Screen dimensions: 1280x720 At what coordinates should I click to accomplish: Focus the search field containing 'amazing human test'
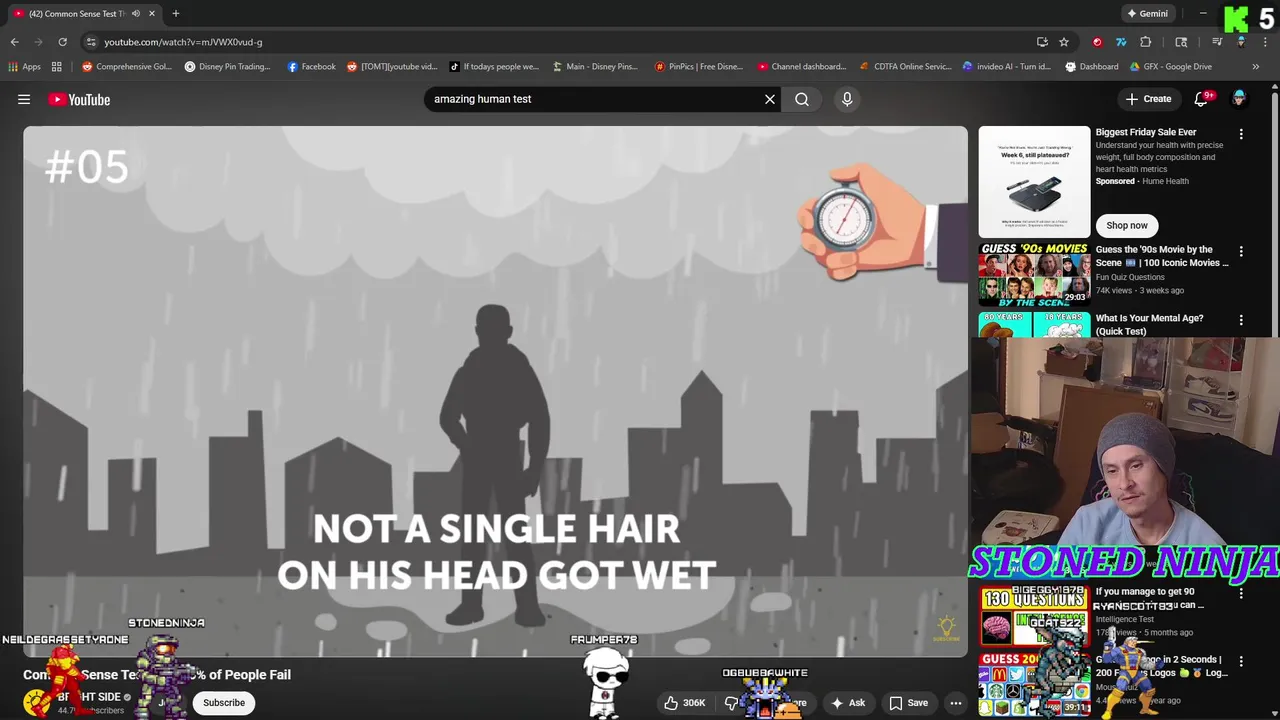pos(595,99)
